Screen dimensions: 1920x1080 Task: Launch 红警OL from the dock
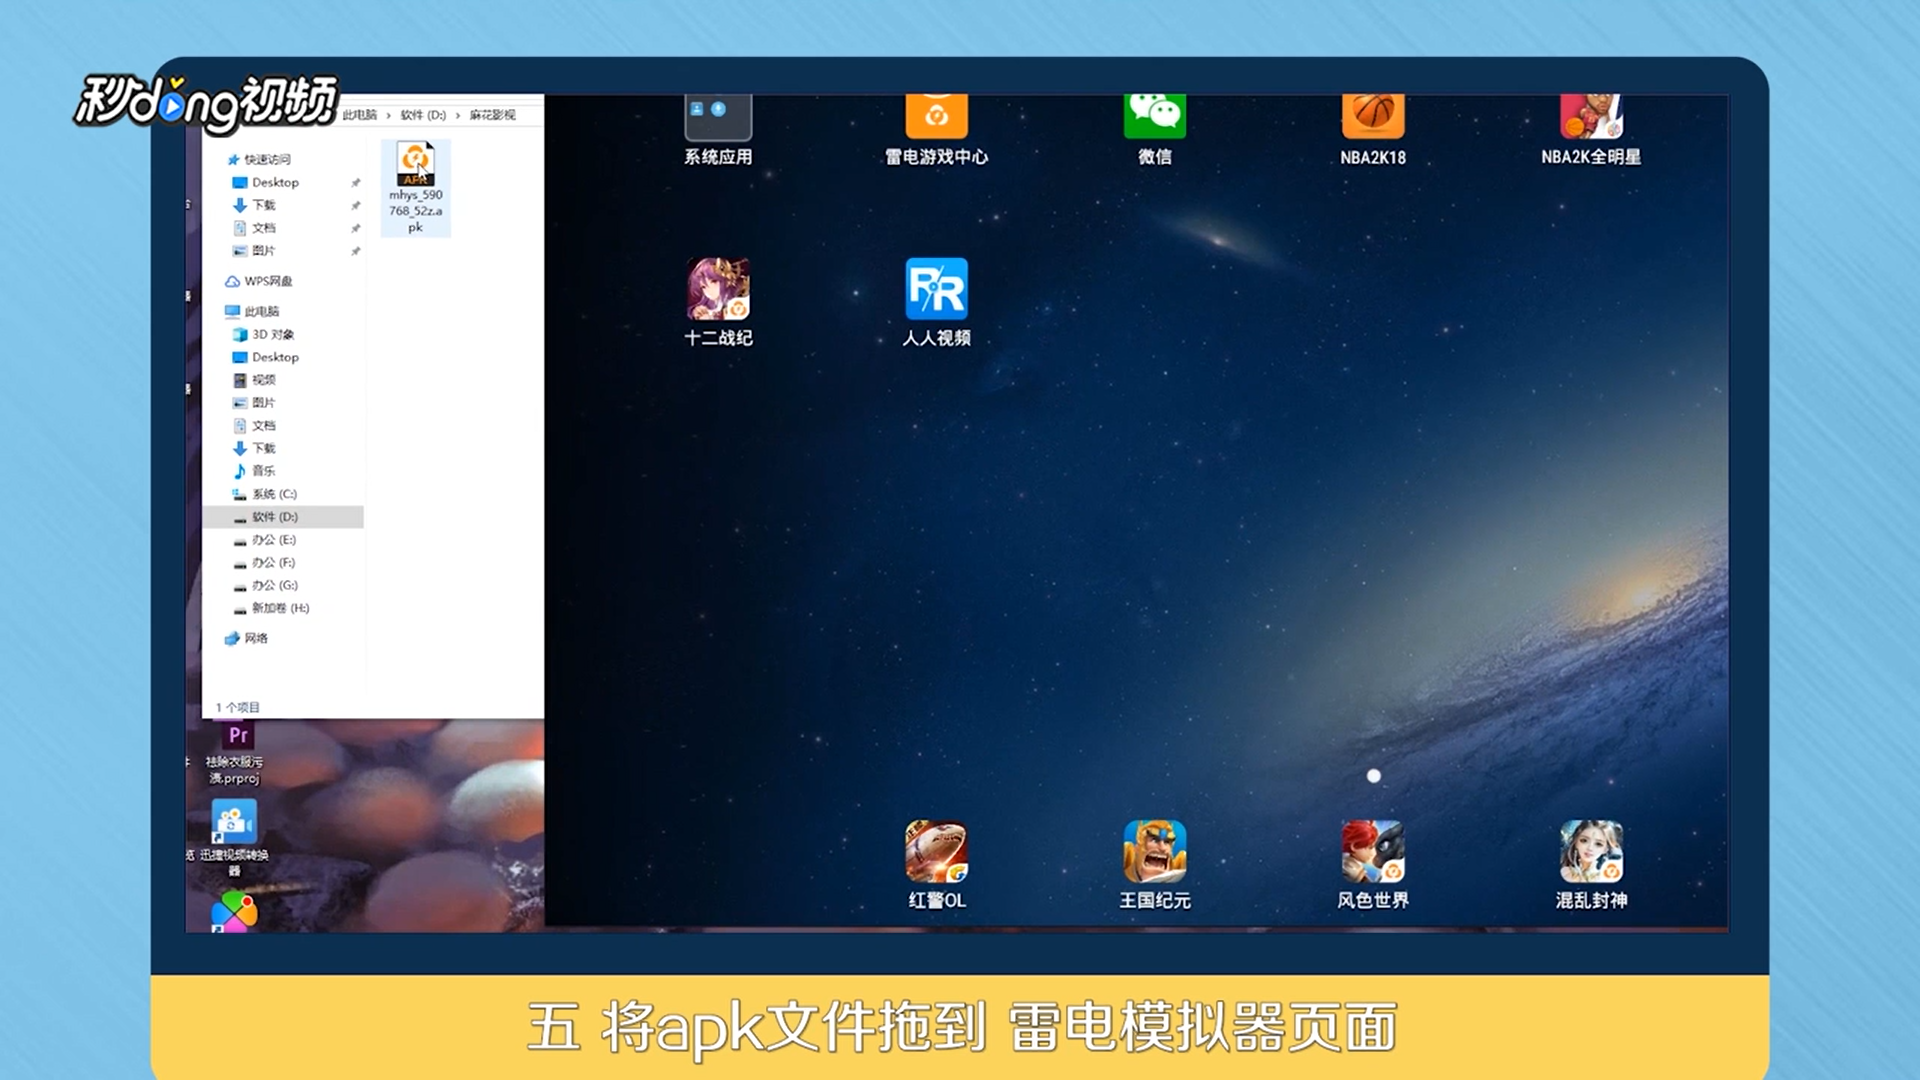936,852
